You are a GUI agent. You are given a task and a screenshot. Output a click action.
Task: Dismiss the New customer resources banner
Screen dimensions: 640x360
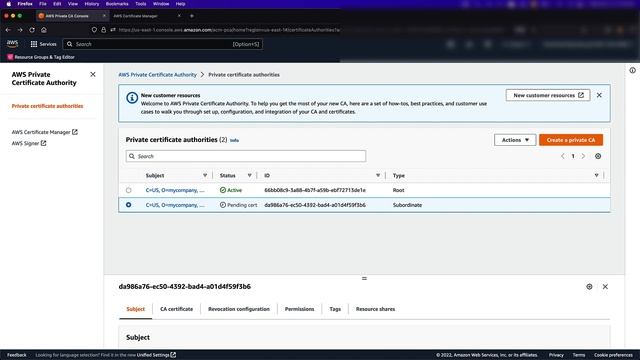pyautogui.click(x=599, y=95)
